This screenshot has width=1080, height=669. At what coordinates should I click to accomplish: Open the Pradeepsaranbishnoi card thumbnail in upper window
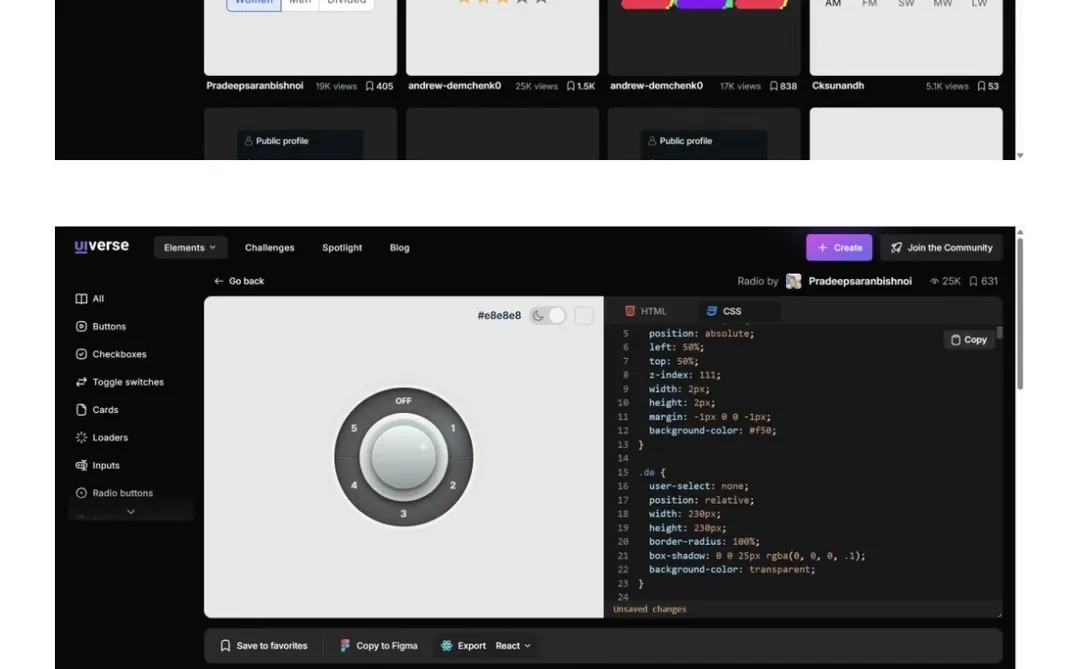pyautogui.click(x=300, y=38)
